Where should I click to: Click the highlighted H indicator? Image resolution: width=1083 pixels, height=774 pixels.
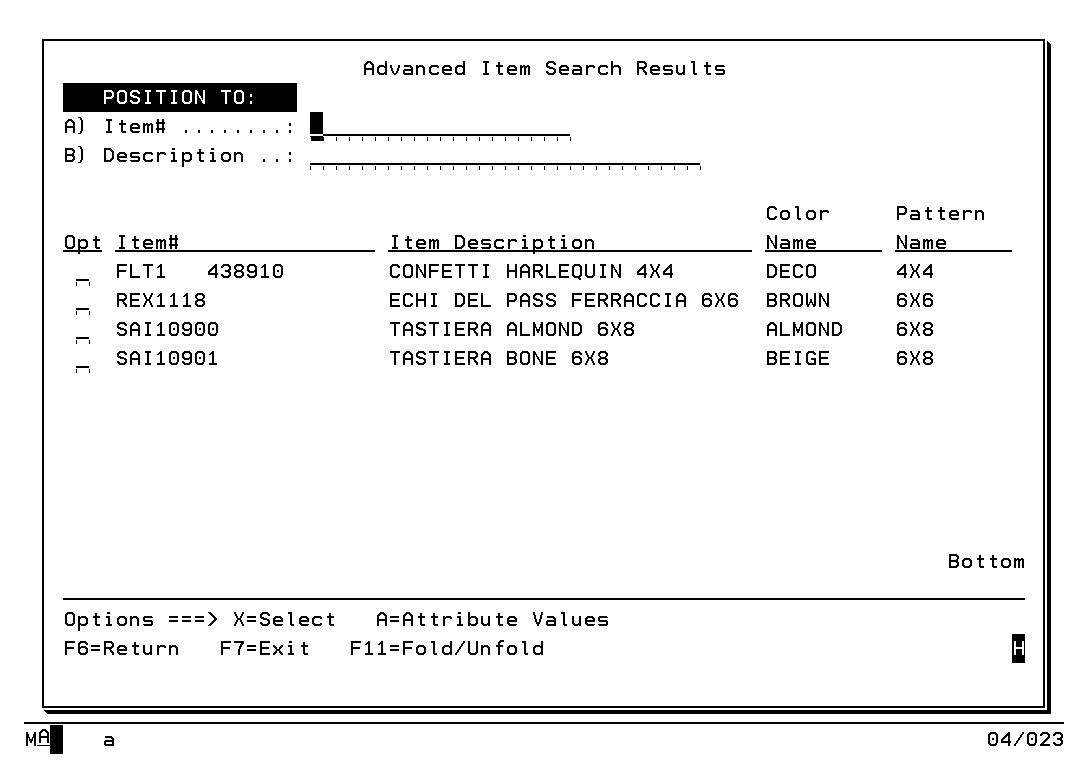coord(1018,648)
